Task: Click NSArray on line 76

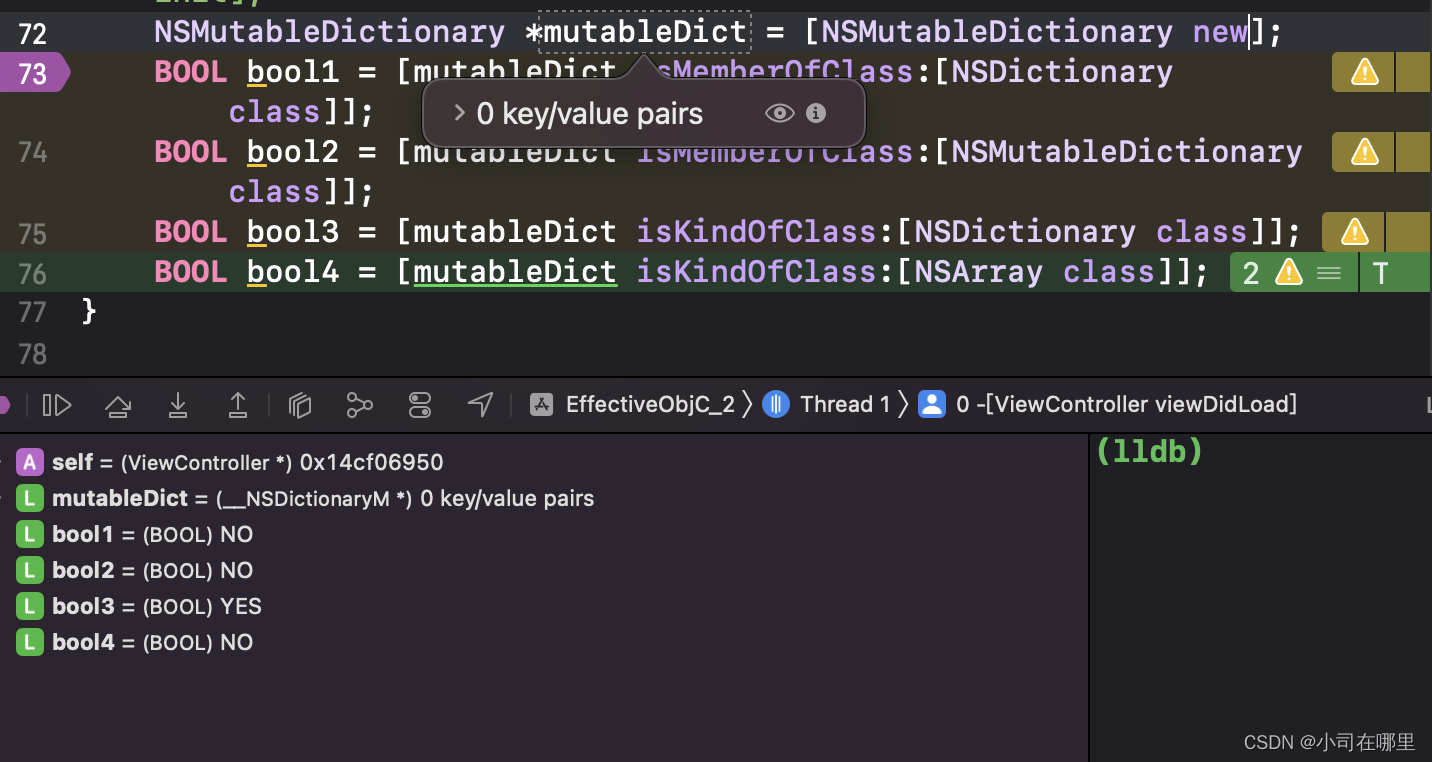Action: tap(979, 272)
